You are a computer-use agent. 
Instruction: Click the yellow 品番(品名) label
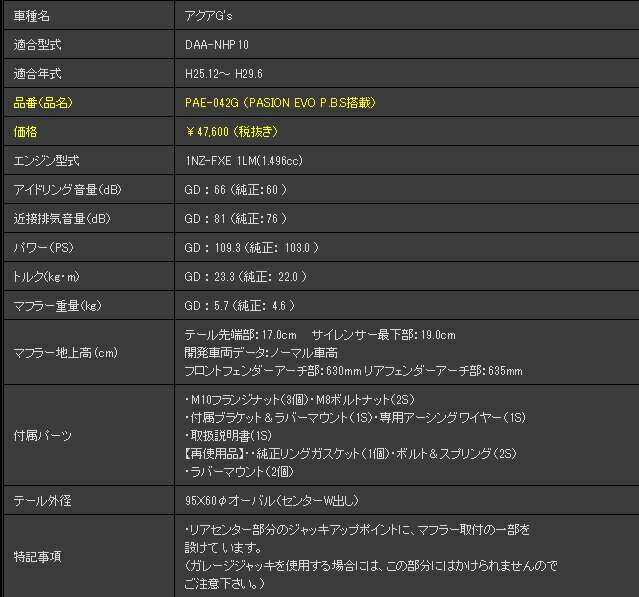[x=42, y=103]
